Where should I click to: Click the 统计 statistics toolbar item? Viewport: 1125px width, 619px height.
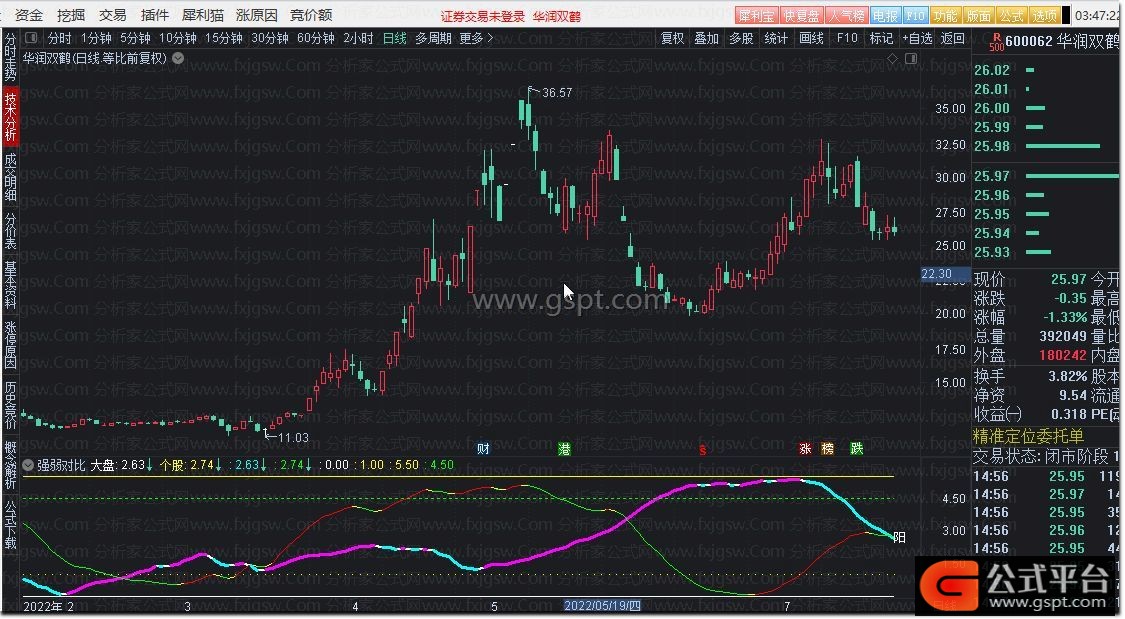point(776,38)
